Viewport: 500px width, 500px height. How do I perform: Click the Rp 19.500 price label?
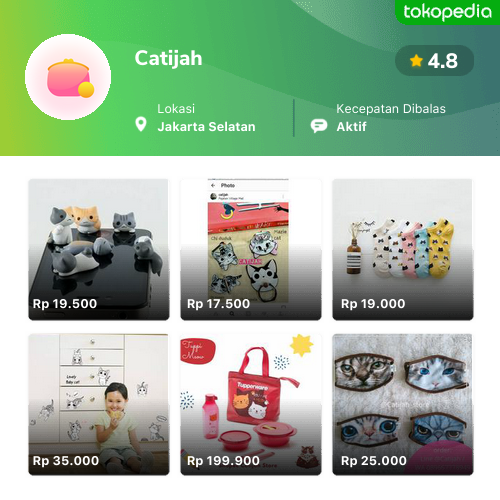65,304
